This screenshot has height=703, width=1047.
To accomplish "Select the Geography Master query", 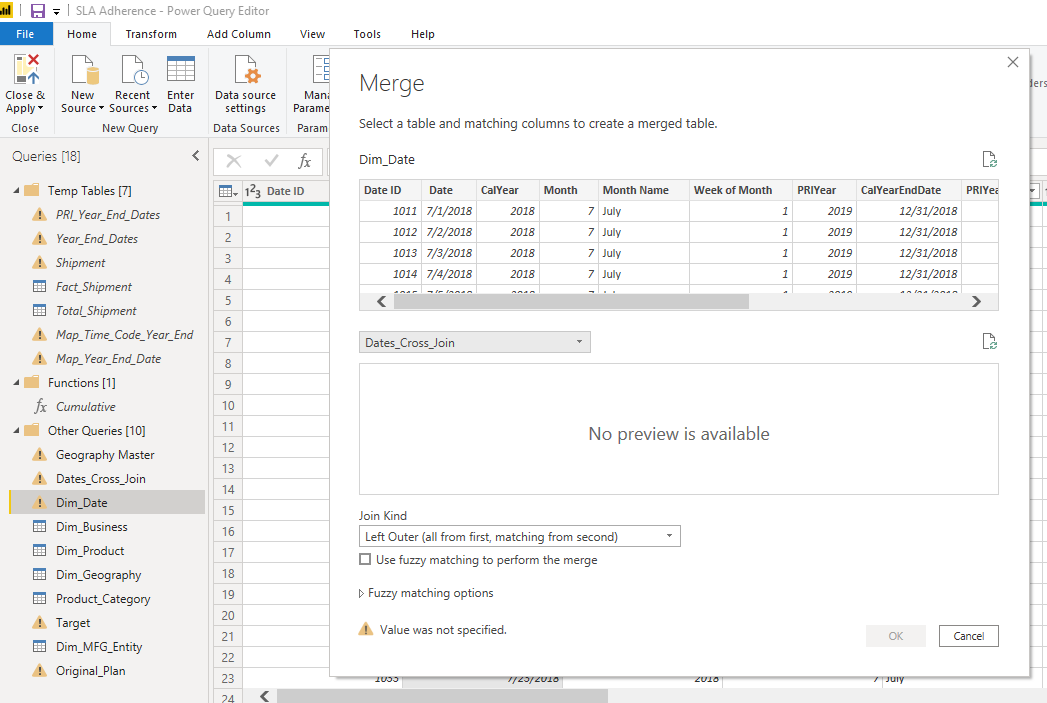I will pos(105,455).
